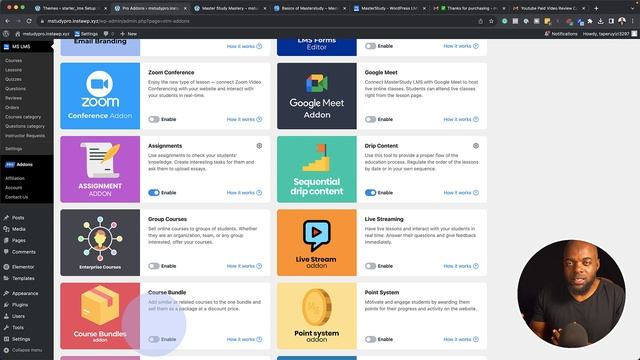Open Pages in WordPress sidebar
The image size is (640, 360).
click(18, 240)
